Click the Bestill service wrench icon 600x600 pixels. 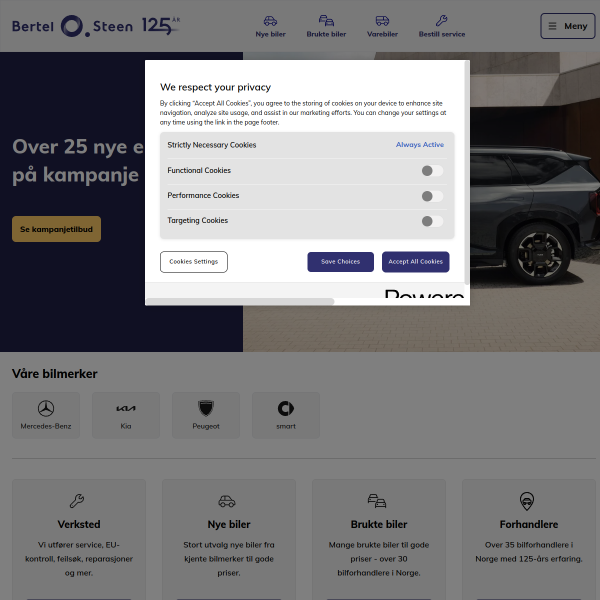[x=441, y=21]
